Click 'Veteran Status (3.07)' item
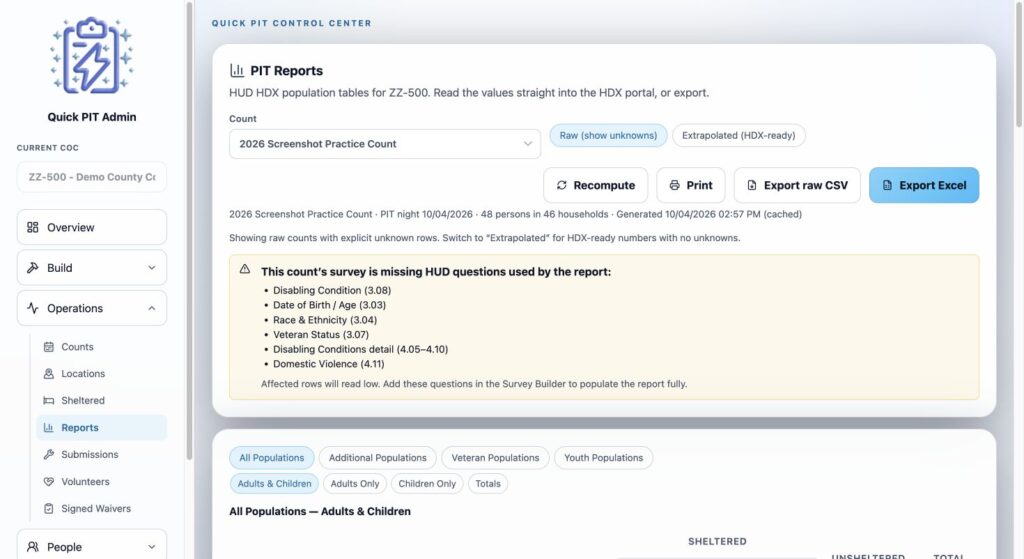1024x559 pixels. coord(321,334)
